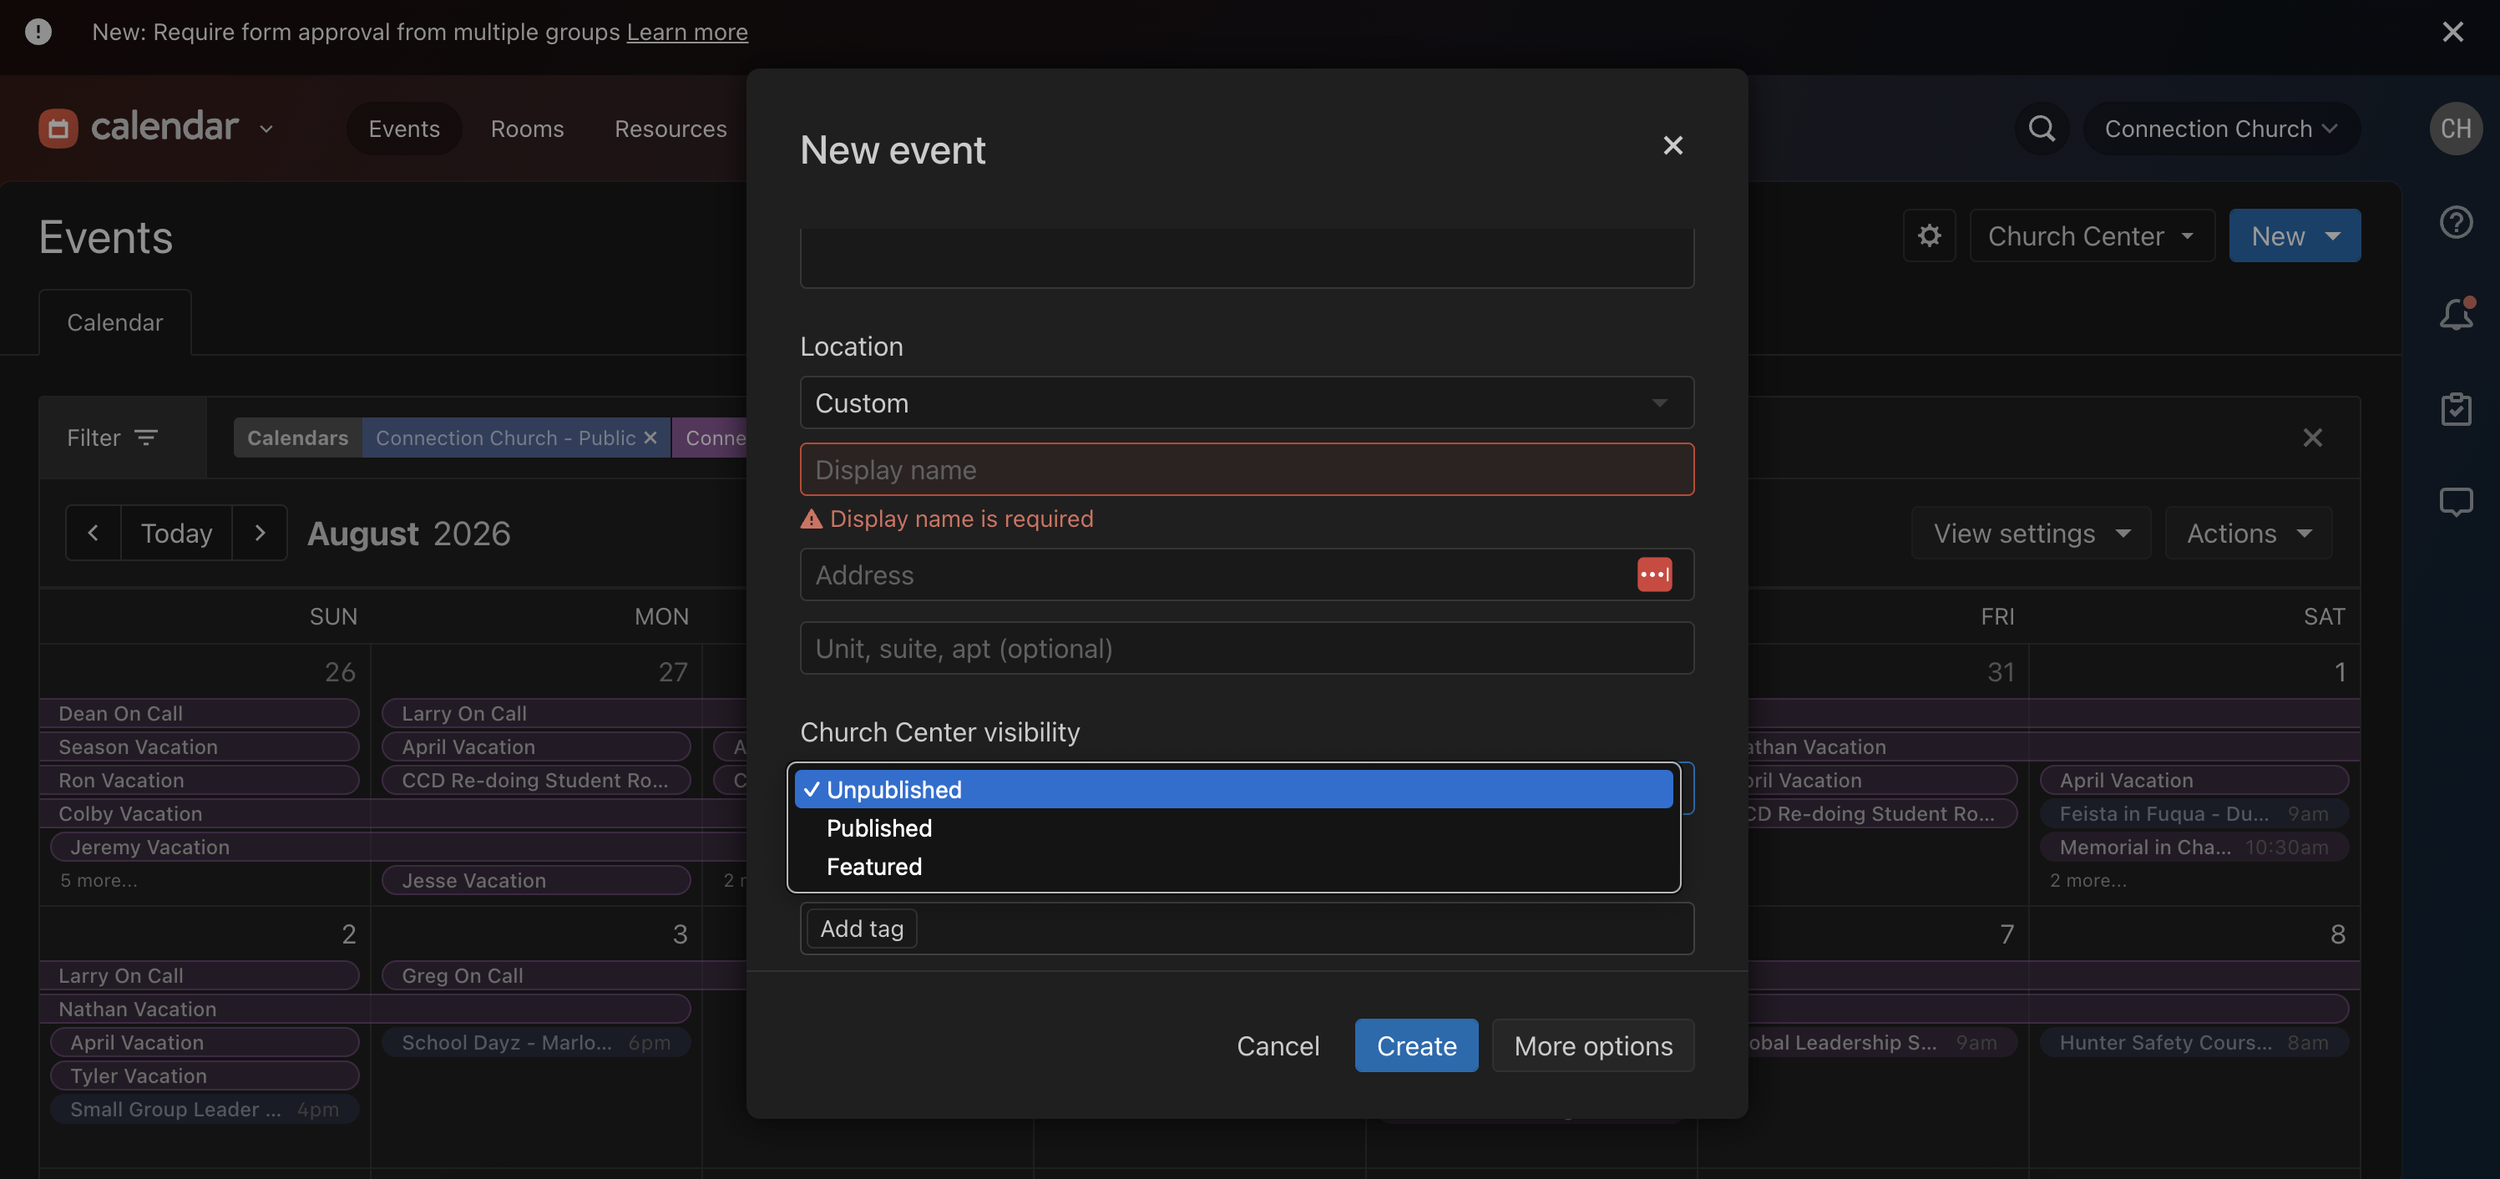
Task: Focus the Unit, suite, apt field
Action: point(1246,648)
